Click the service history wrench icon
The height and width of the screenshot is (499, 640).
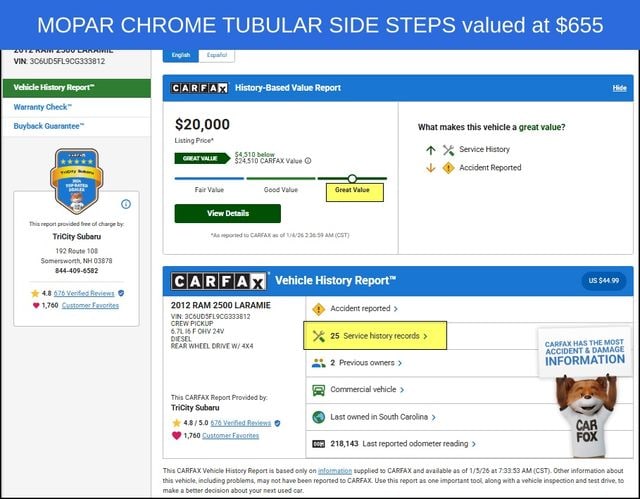click(319, 336)
